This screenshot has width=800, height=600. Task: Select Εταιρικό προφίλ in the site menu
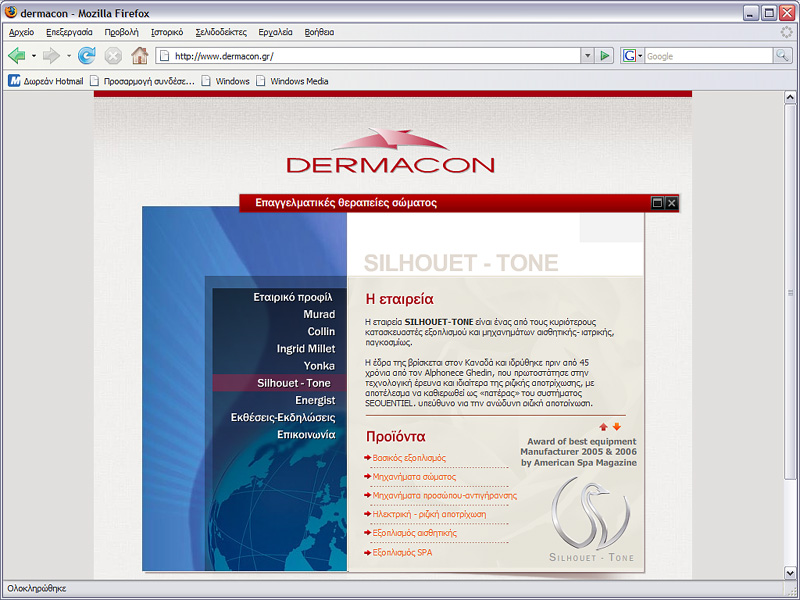coord(292,297)
